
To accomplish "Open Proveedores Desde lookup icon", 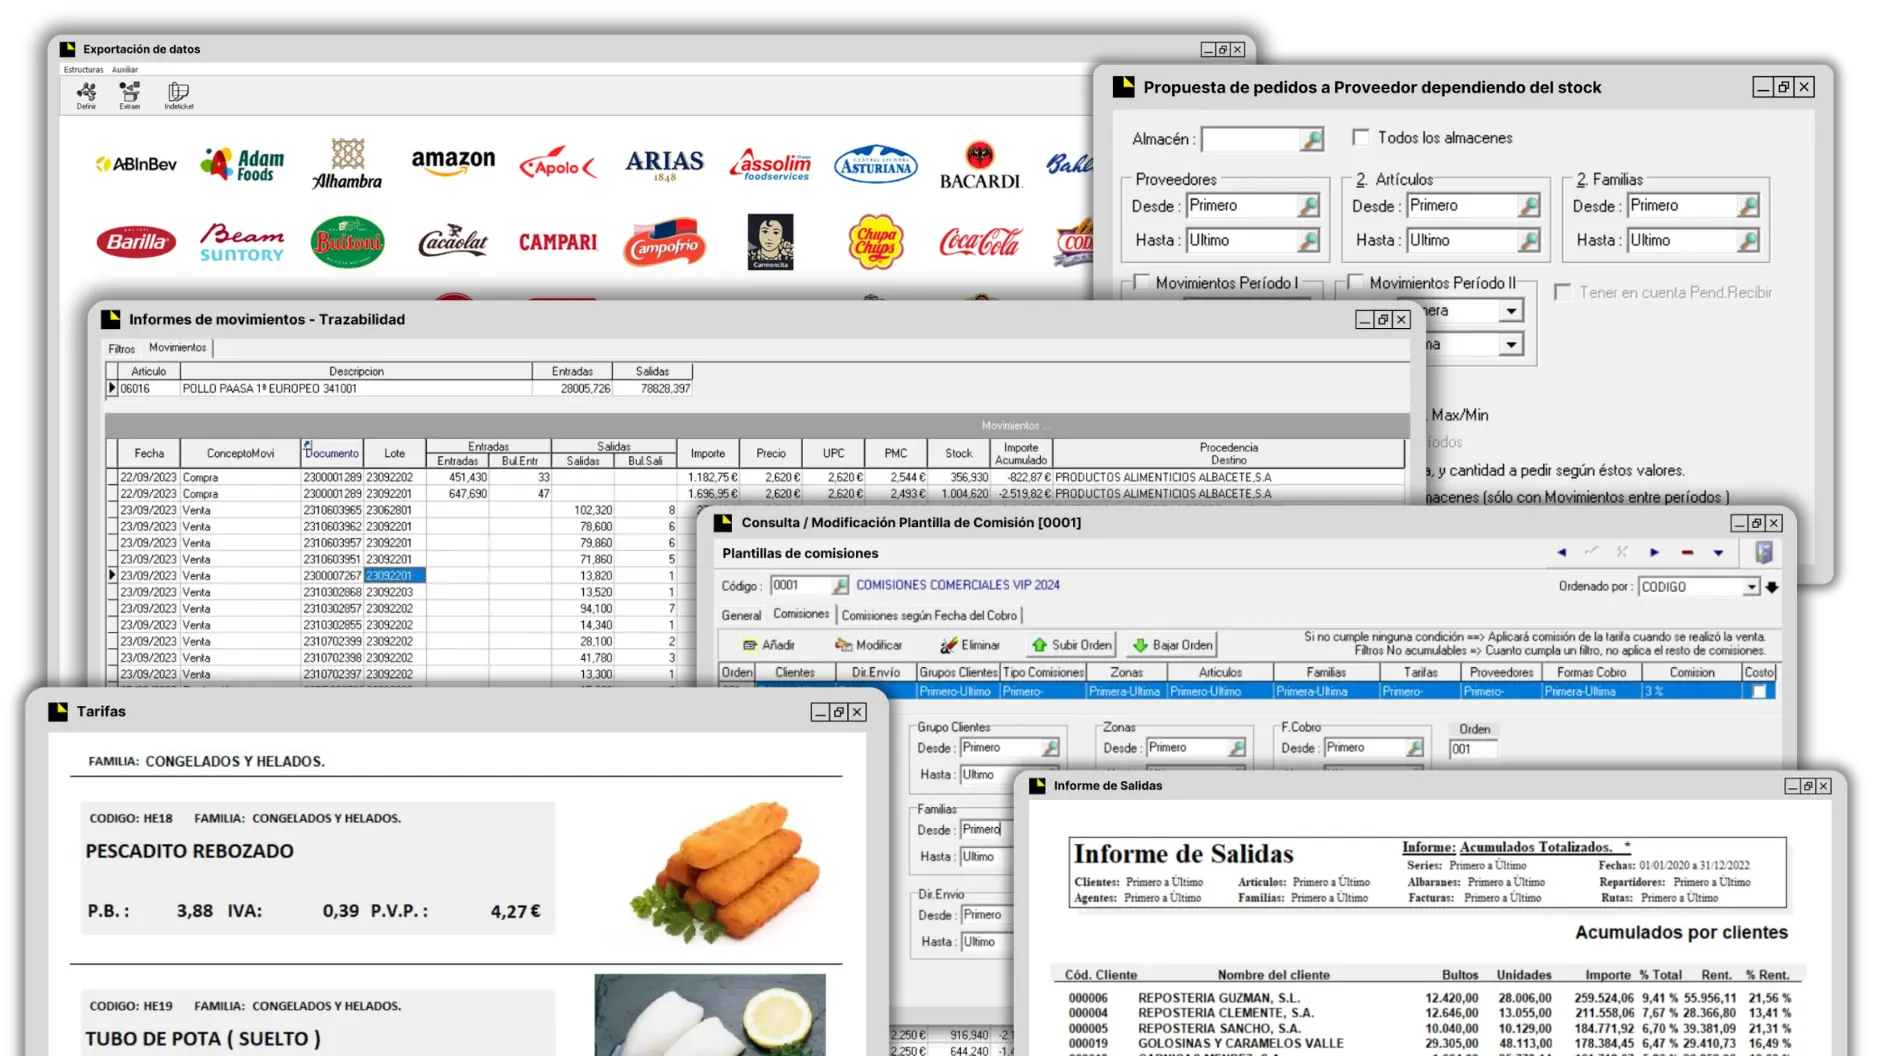I will 1308,206.
